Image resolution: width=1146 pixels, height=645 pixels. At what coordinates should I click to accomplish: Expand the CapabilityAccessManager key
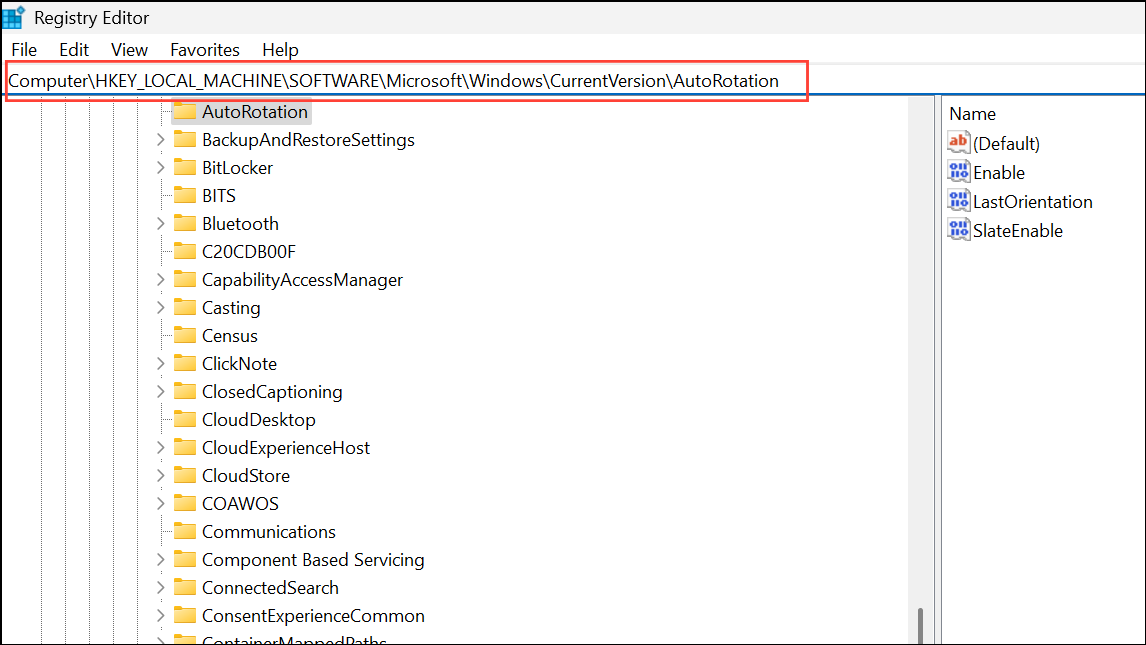click(161, 280)
